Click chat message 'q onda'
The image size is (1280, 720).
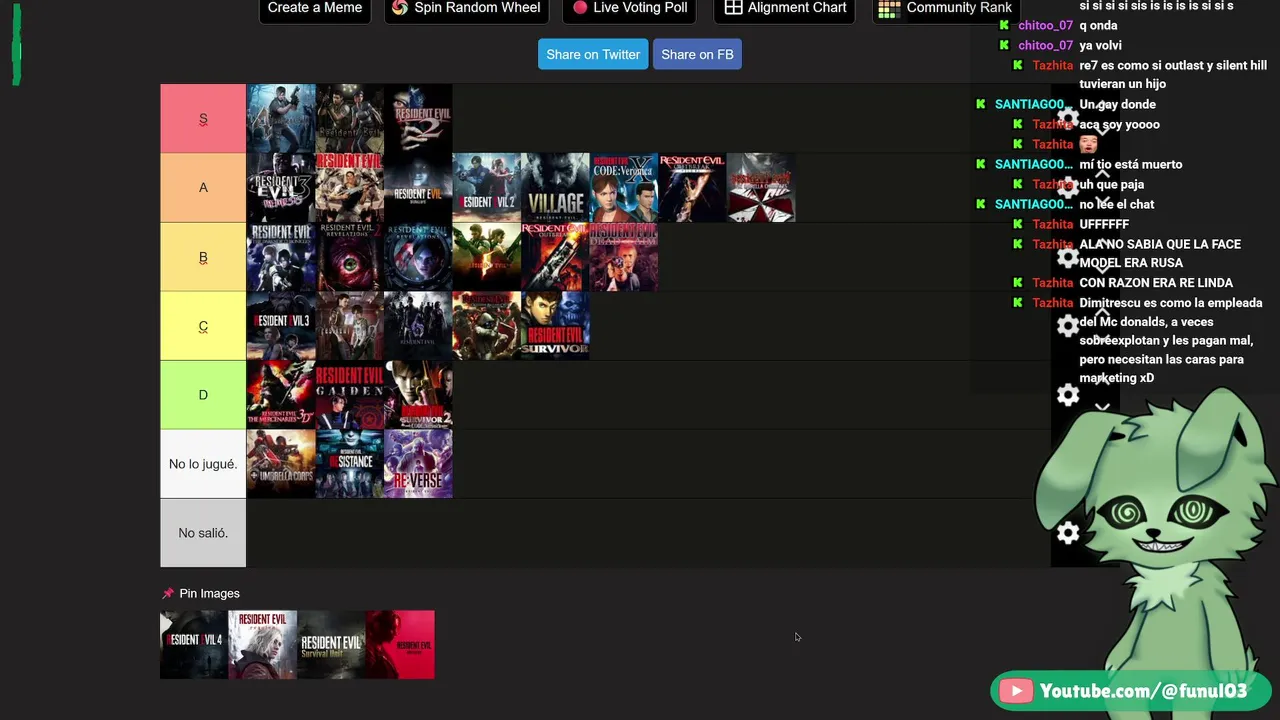pos(1098,25)
